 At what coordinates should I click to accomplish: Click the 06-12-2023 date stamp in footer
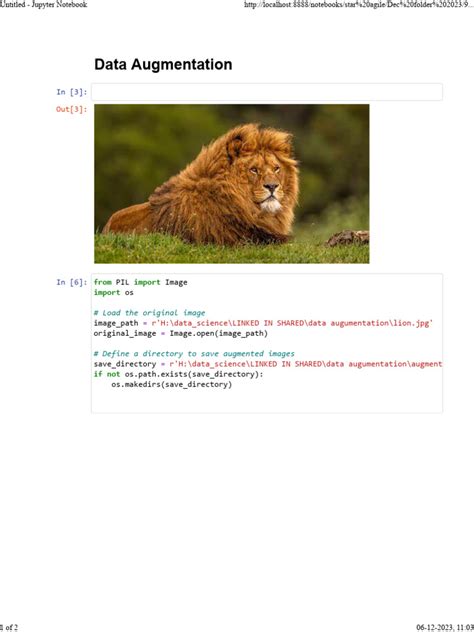pyautogui.click(x=445, y=627)
